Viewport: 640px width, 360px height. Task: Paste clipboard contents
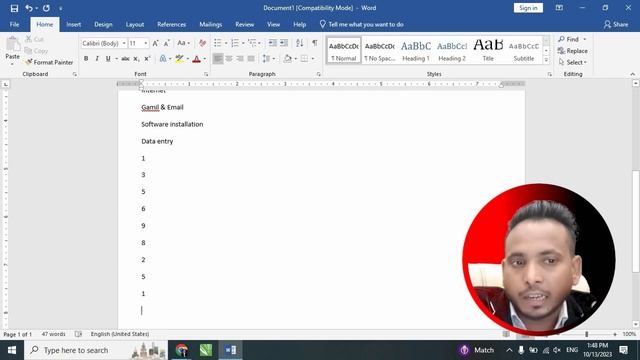coord(13,49)
